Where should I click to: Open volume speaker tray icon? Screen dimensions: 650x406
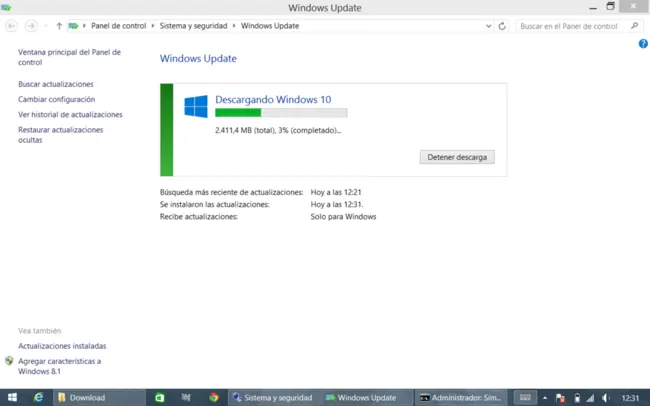click(x=606, y=398)
